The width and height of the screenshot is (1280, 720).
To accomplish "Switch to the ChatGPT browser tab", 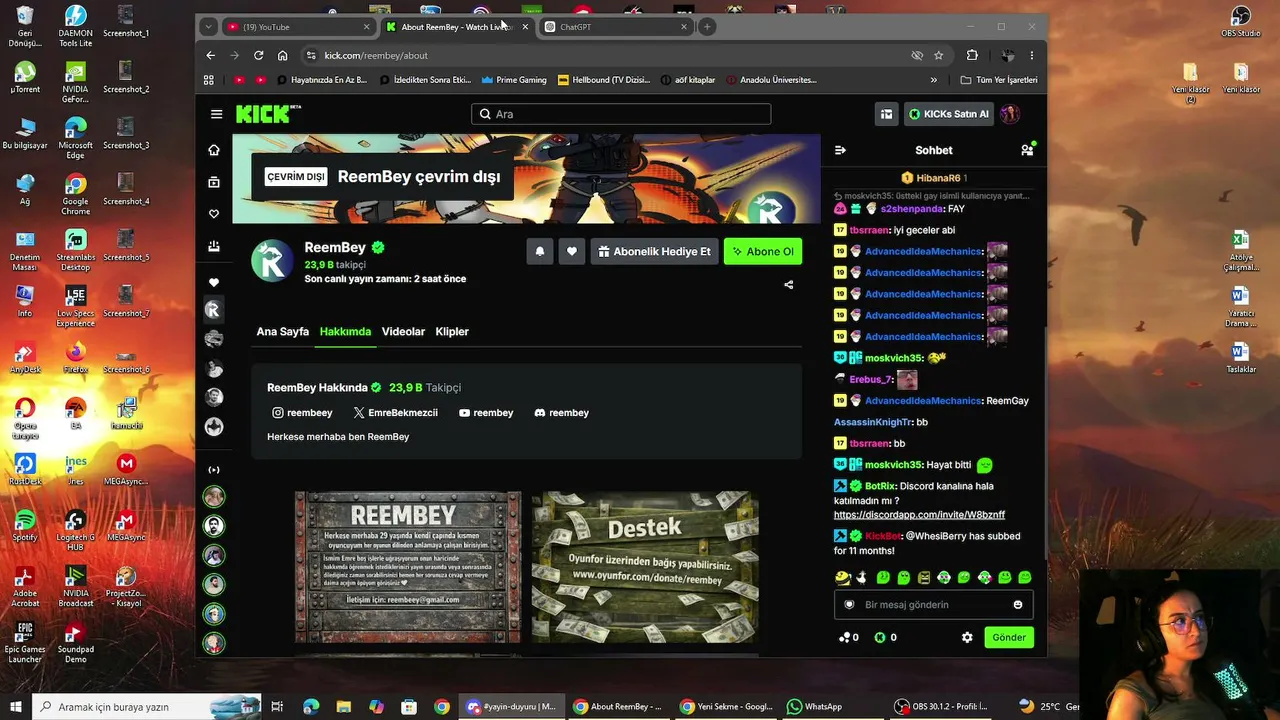I will (615, 27).
